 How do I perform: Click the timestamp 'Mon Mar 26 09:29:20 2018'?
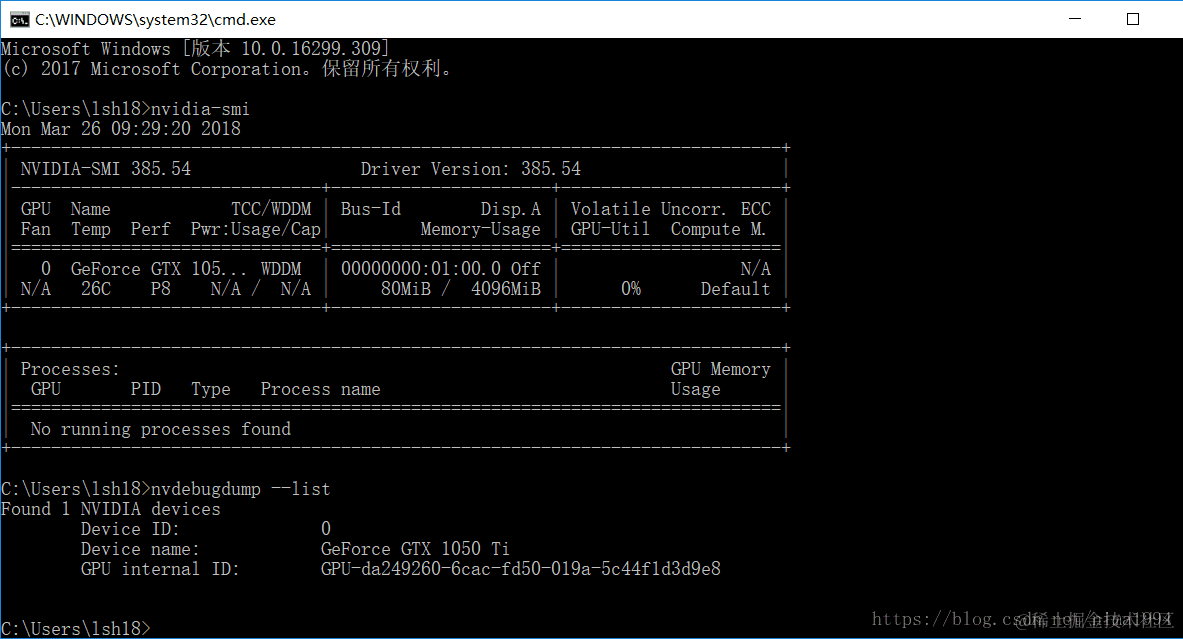click(121, 129)
